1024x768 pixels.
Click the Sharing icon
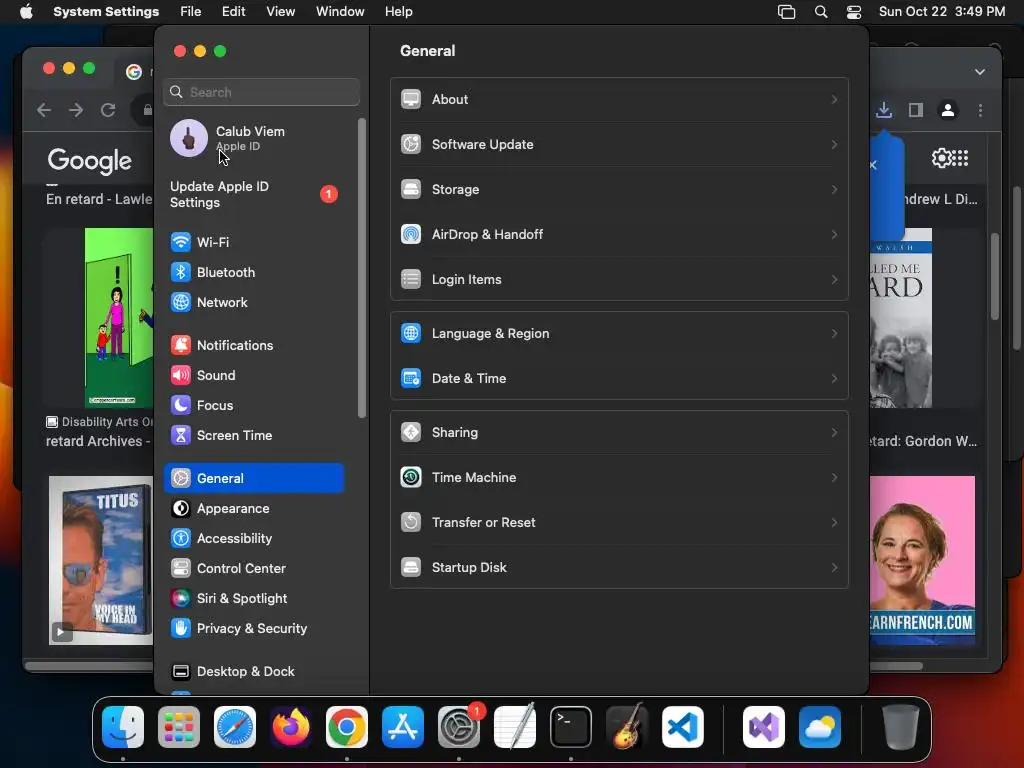point(411,433)
